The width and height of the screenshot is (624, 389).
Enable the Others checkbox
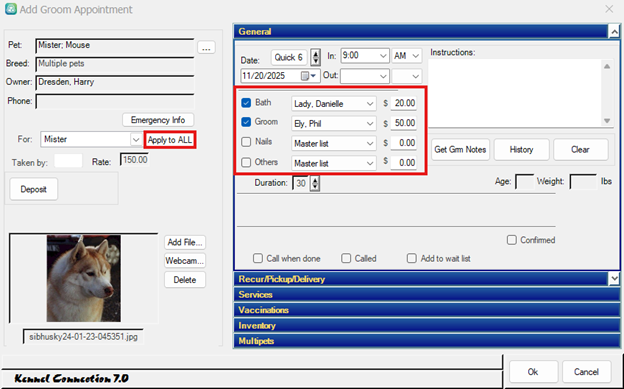click(246, 162)
